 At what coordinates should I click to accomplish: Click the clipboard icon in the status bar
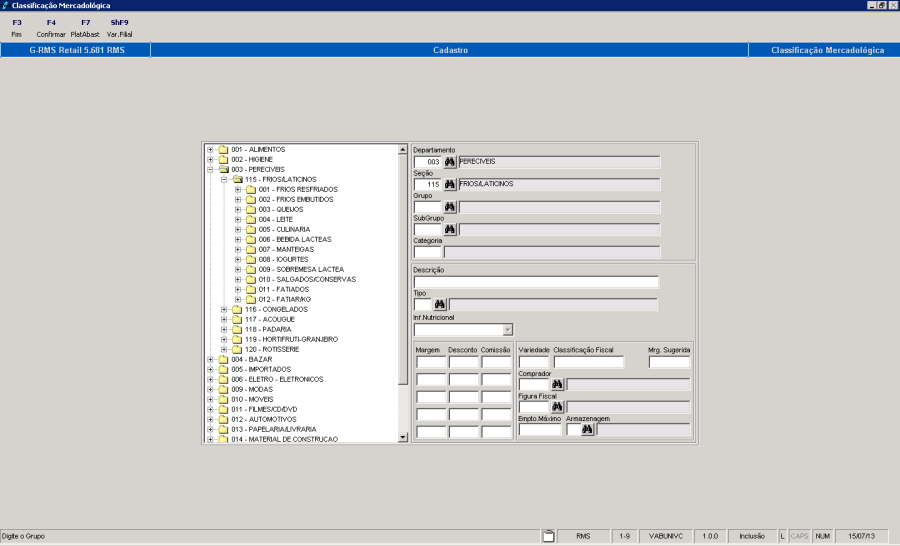[x=548, y=536]
